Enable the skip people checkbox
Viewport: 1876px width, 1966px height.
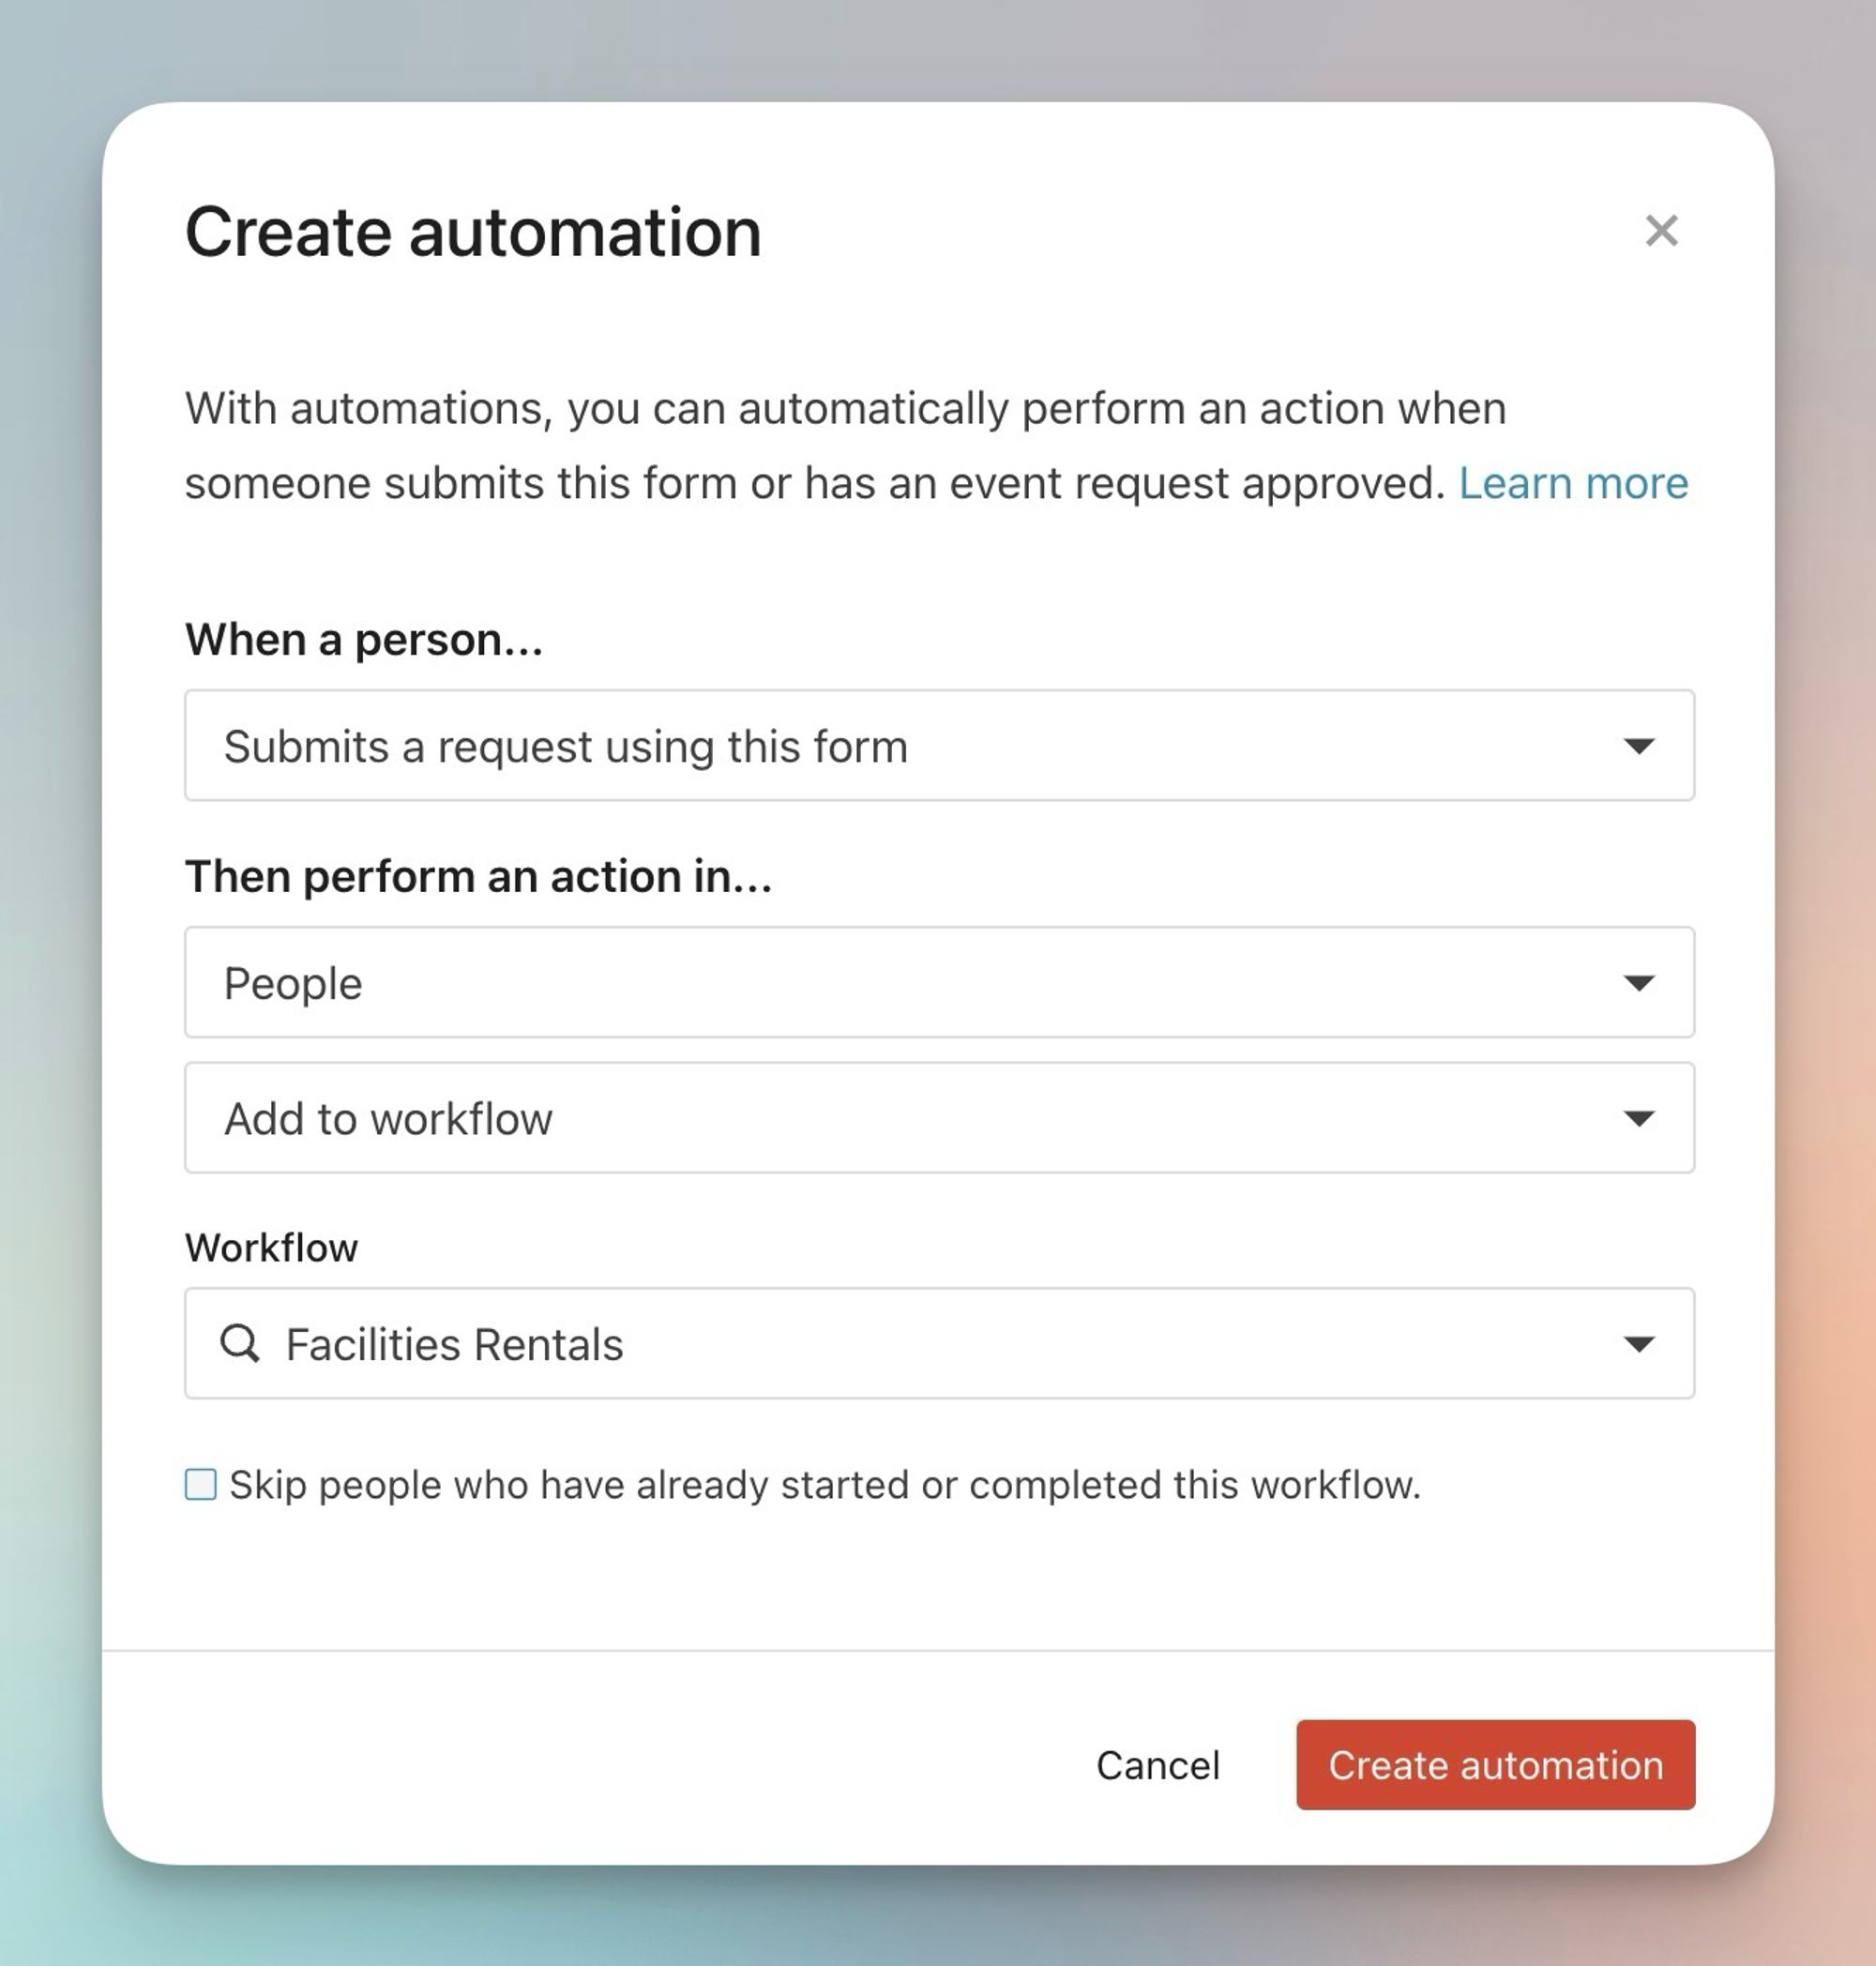point(201,1485)
